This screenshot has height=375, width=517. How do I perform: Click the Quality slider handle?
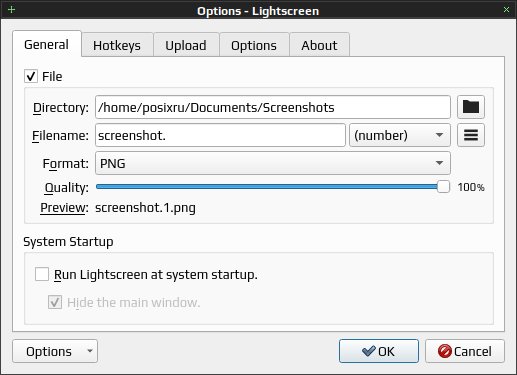coord(443,187)
